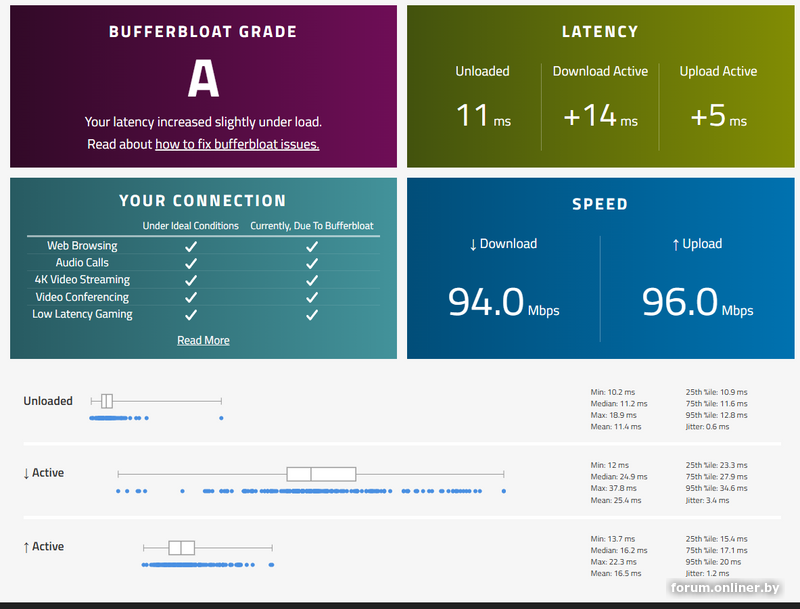Click the Unloaded box plot box
Image resolution: width=800 pixels, height=609 pixels.
pos(107,401)
